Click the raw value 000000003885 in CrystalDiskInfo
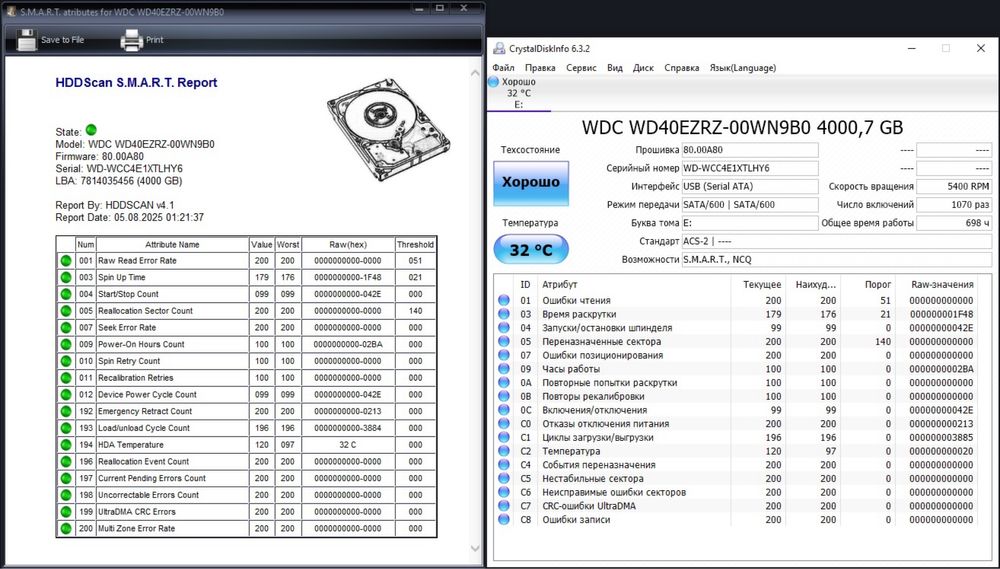 pyautogui.click(x=943, y=438)
